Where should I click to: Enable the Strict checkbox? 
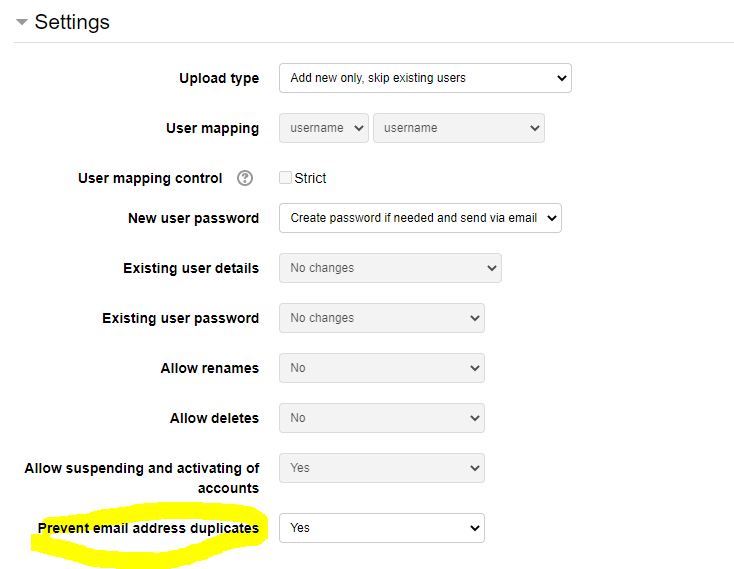[x=286, y=178]
